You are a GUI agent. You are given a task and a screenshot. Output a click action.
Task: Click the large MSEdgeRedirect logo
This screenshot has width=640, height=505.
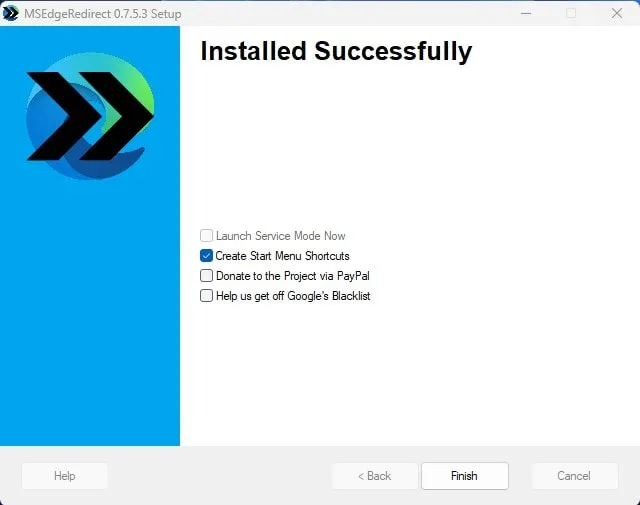tap(90, 116)
